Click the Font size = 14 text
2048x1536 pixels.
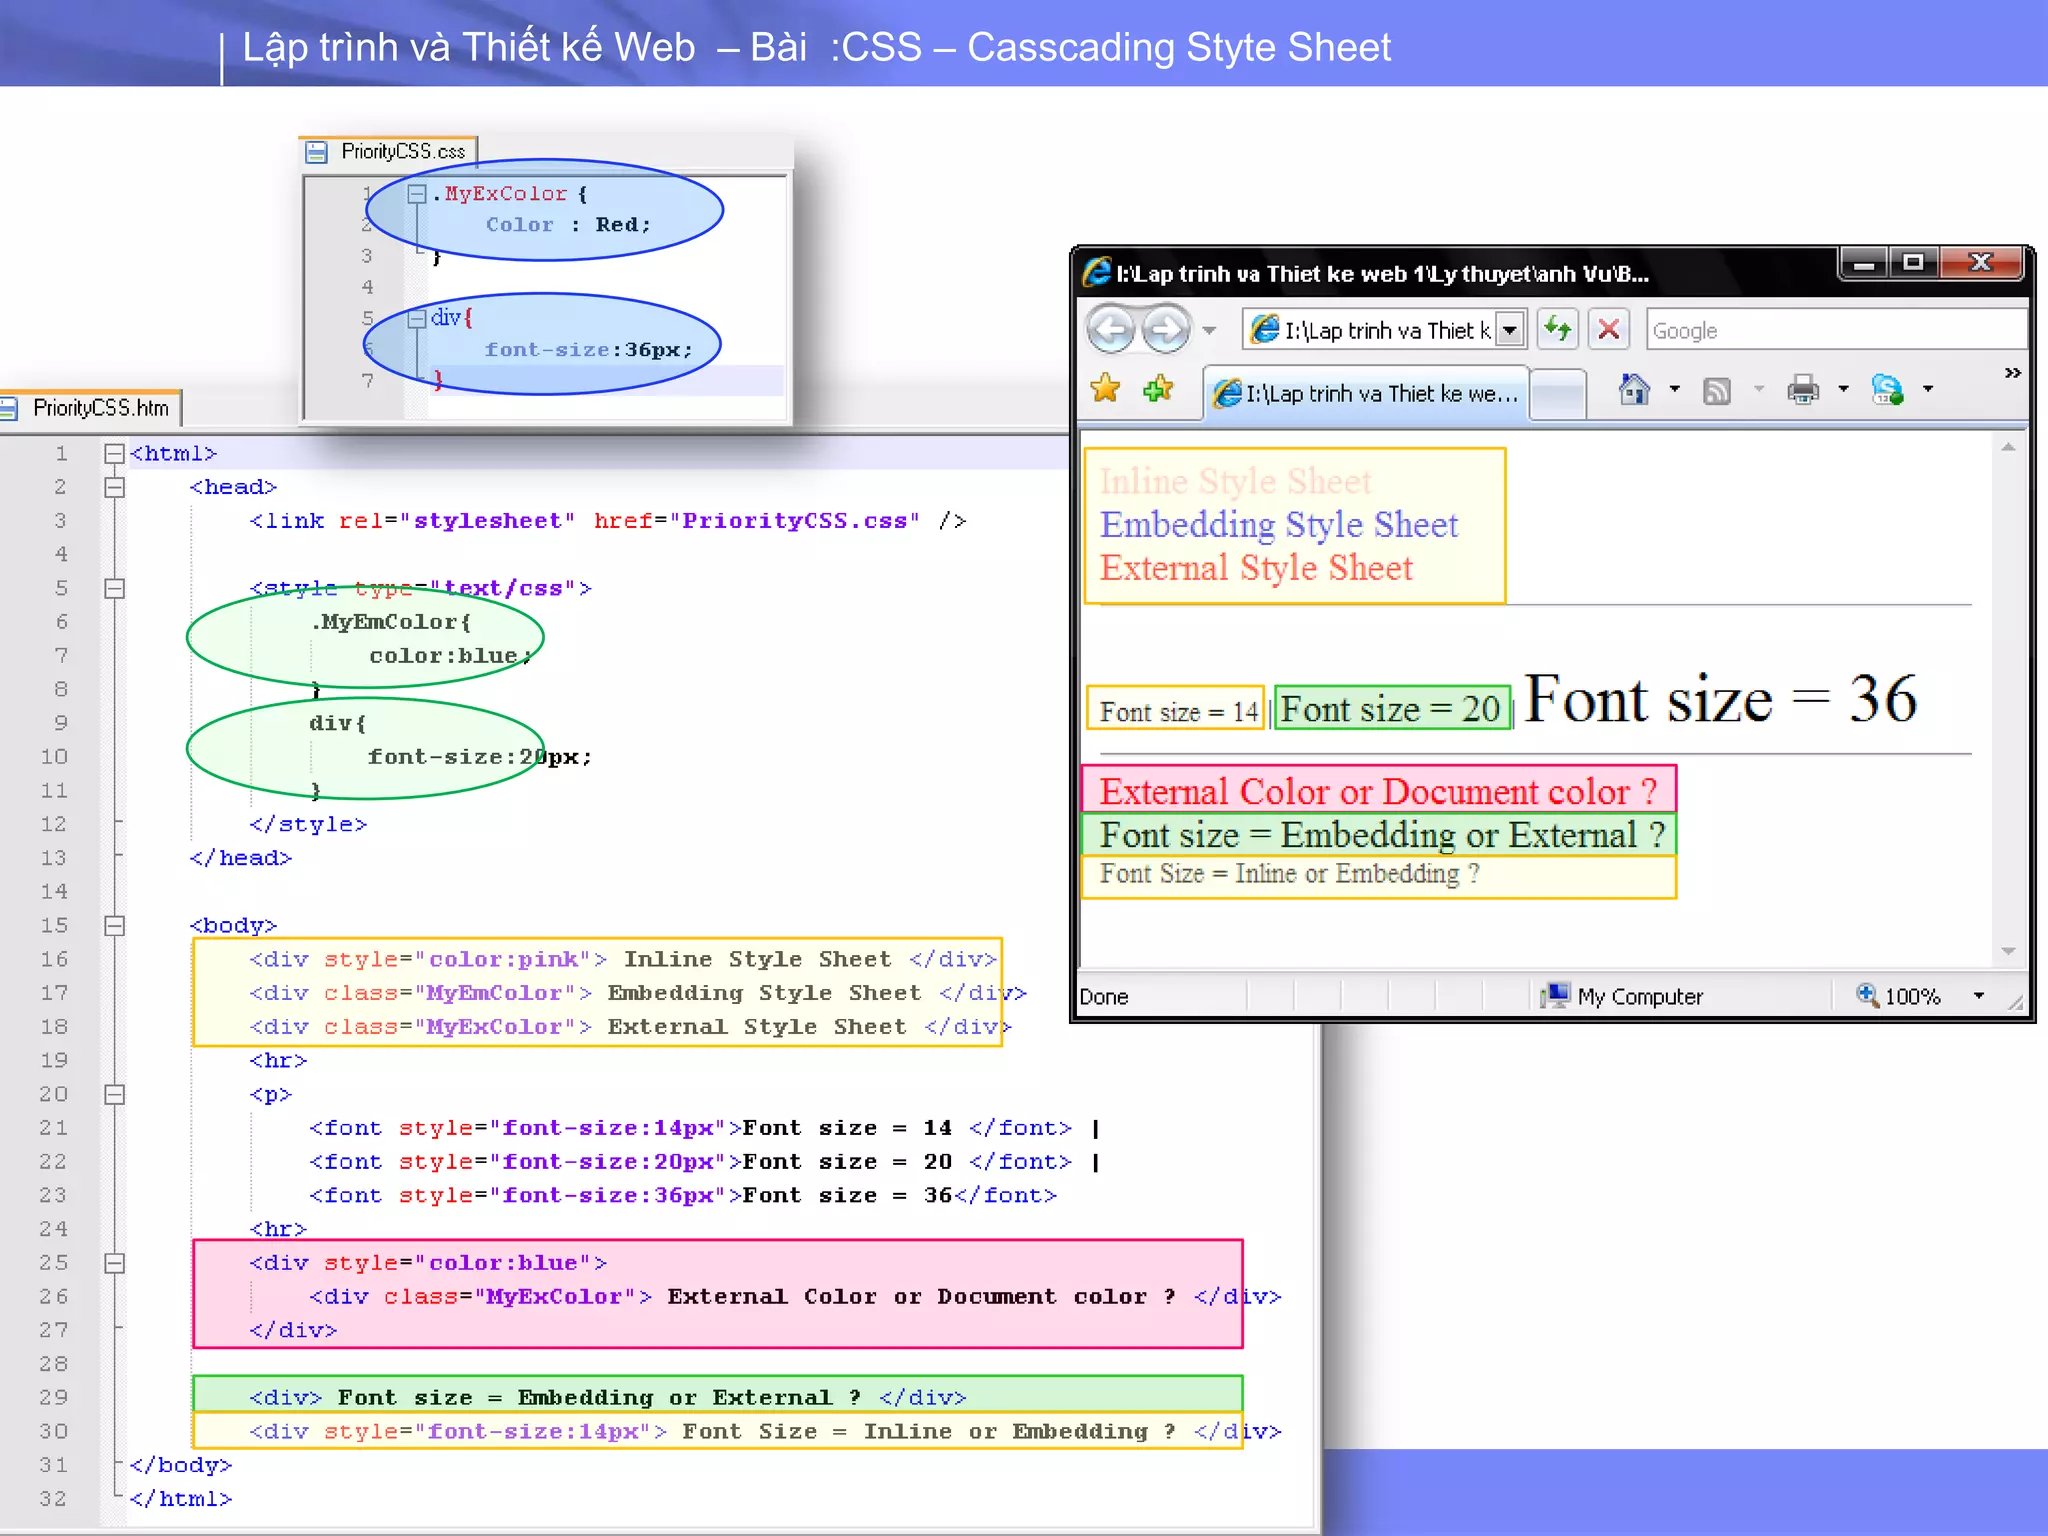coord(1178,712)
